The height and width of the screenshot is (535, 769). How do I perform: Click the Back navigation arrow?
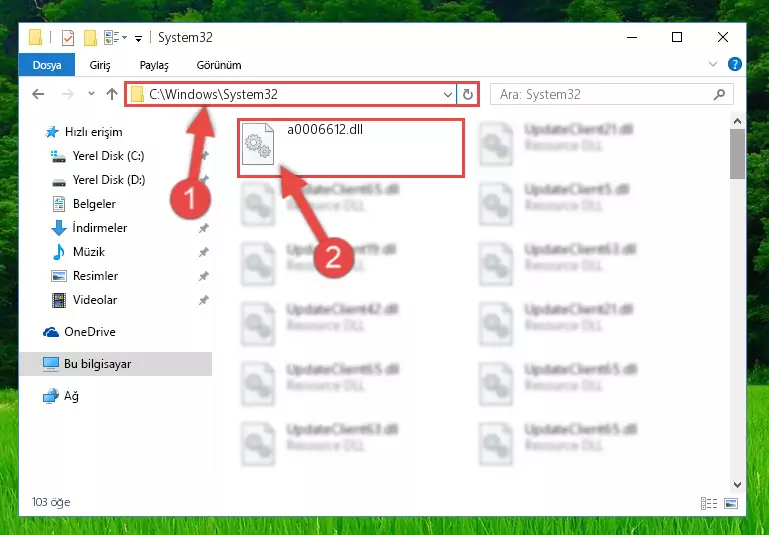click(38, 94)
